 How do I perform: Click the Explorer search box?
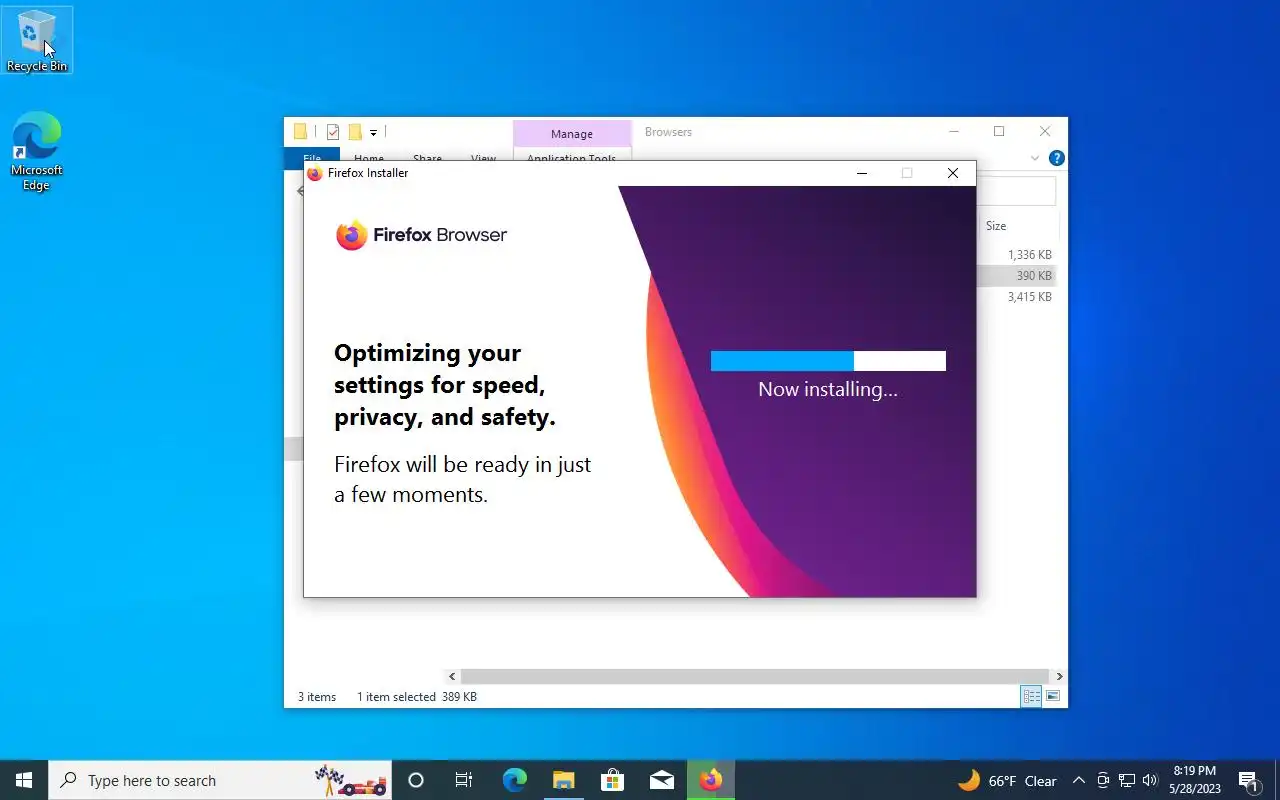[1016, 191]
